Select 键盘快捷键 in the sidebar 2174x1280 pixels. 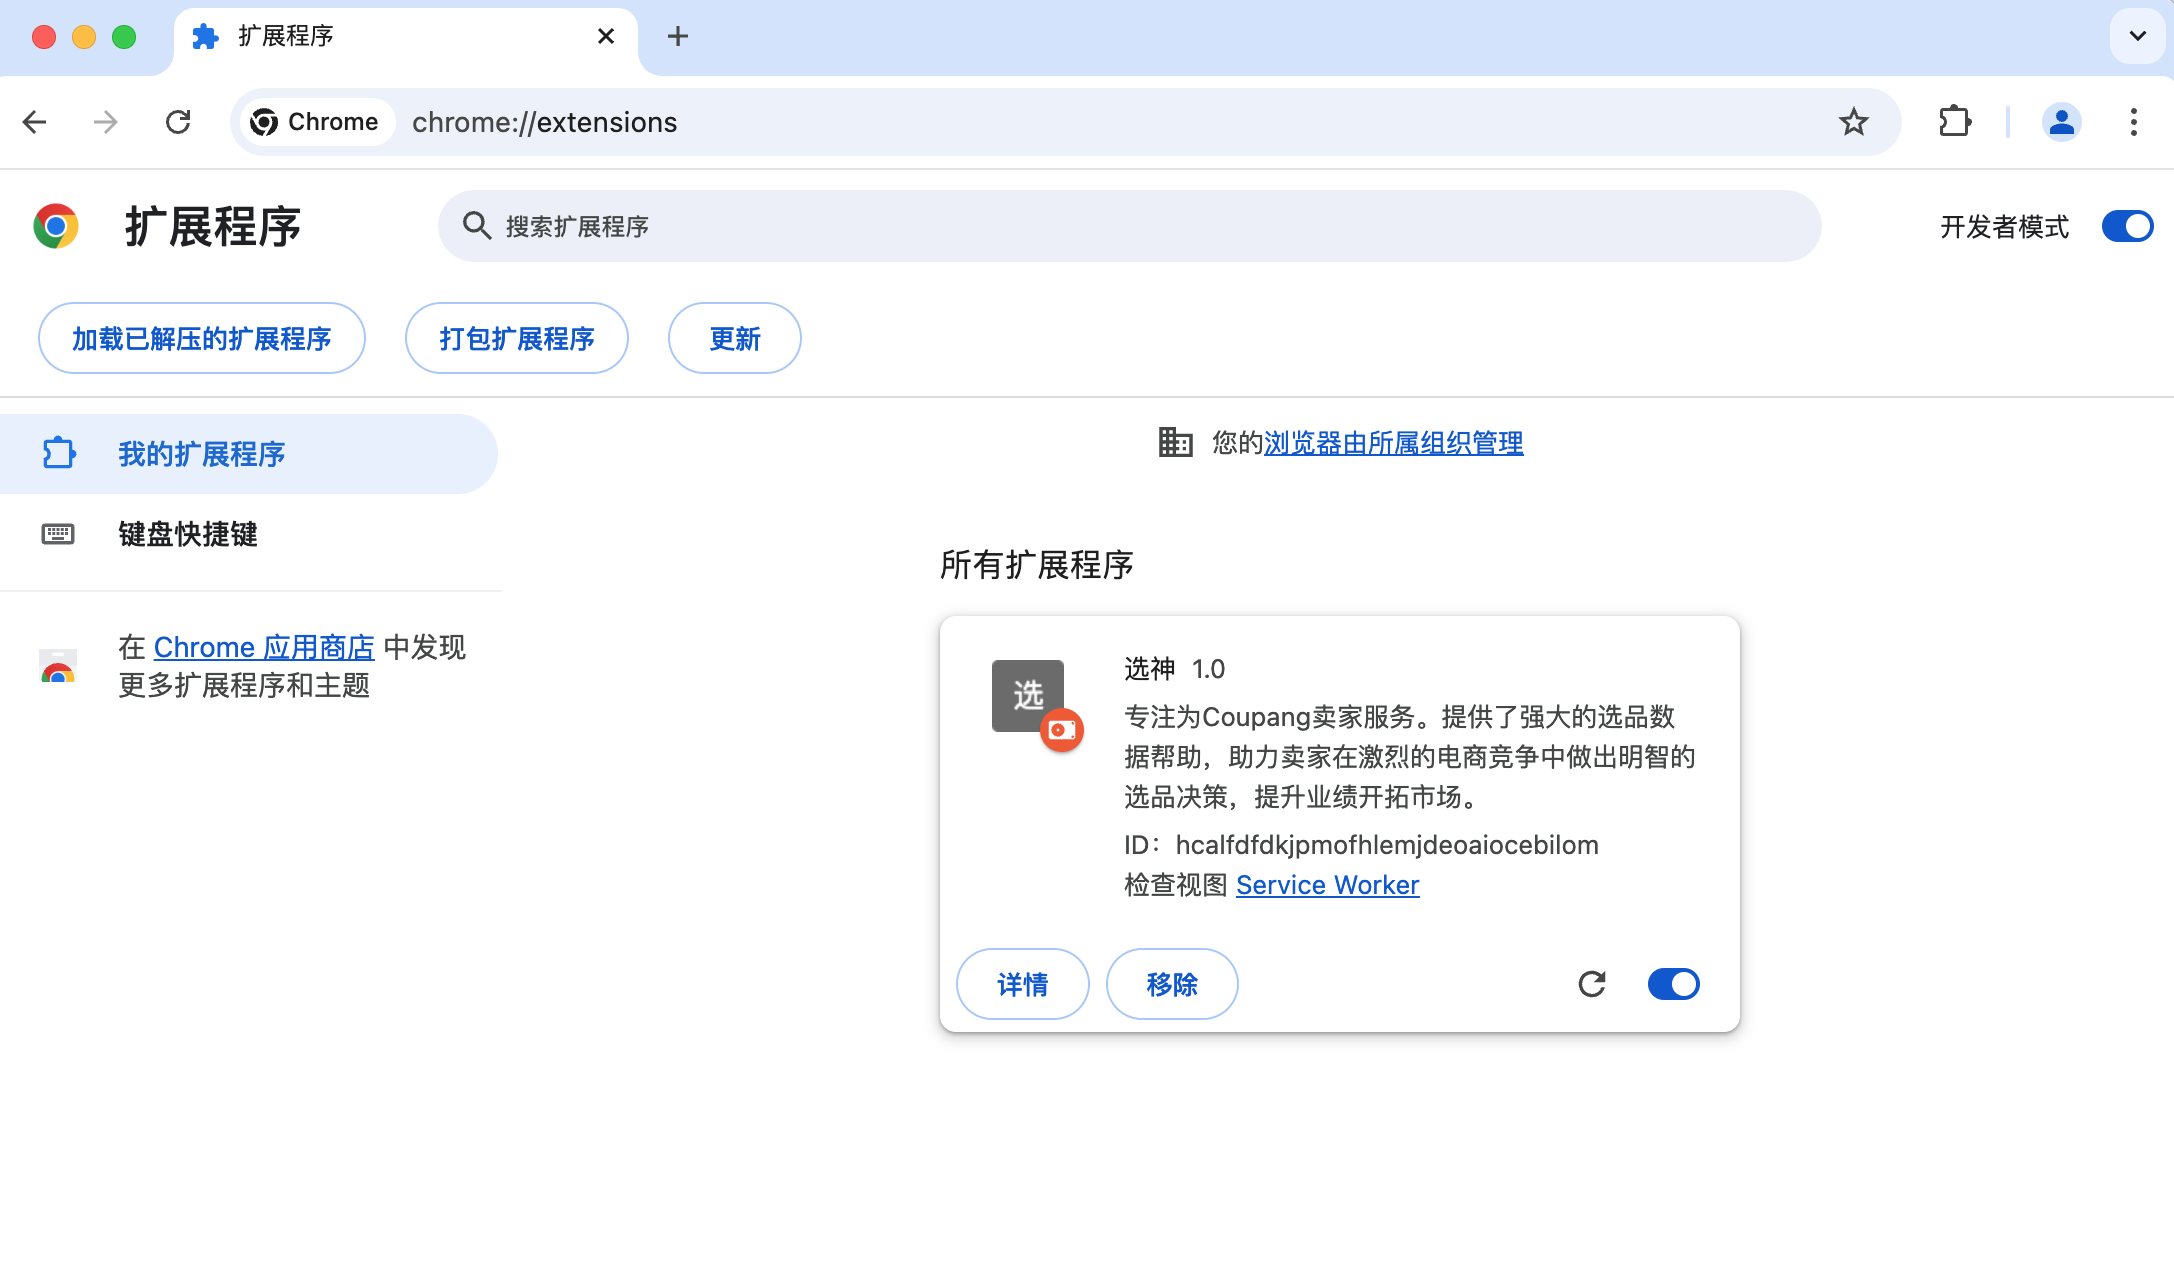coord(187,535)
